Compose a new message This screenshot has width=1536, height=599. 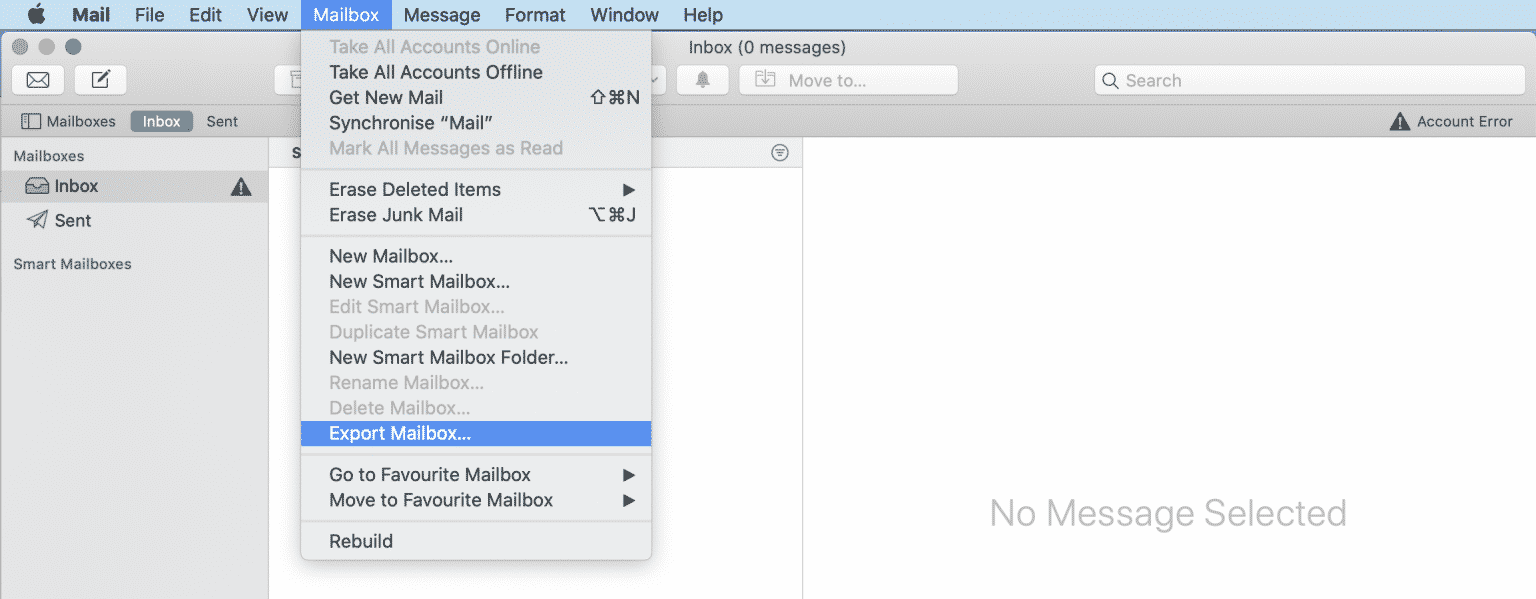coord(100,80)
